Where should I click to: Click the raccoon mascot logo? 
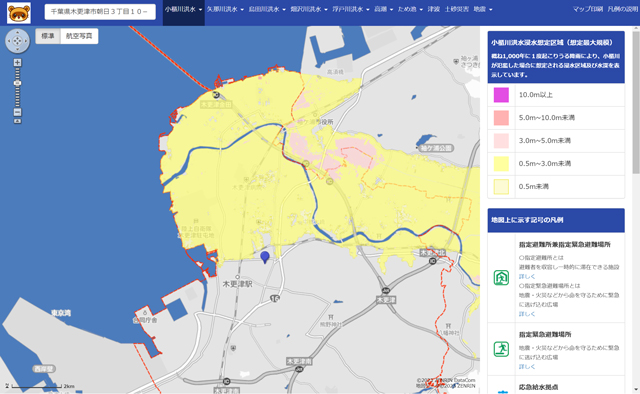[19, 13]
